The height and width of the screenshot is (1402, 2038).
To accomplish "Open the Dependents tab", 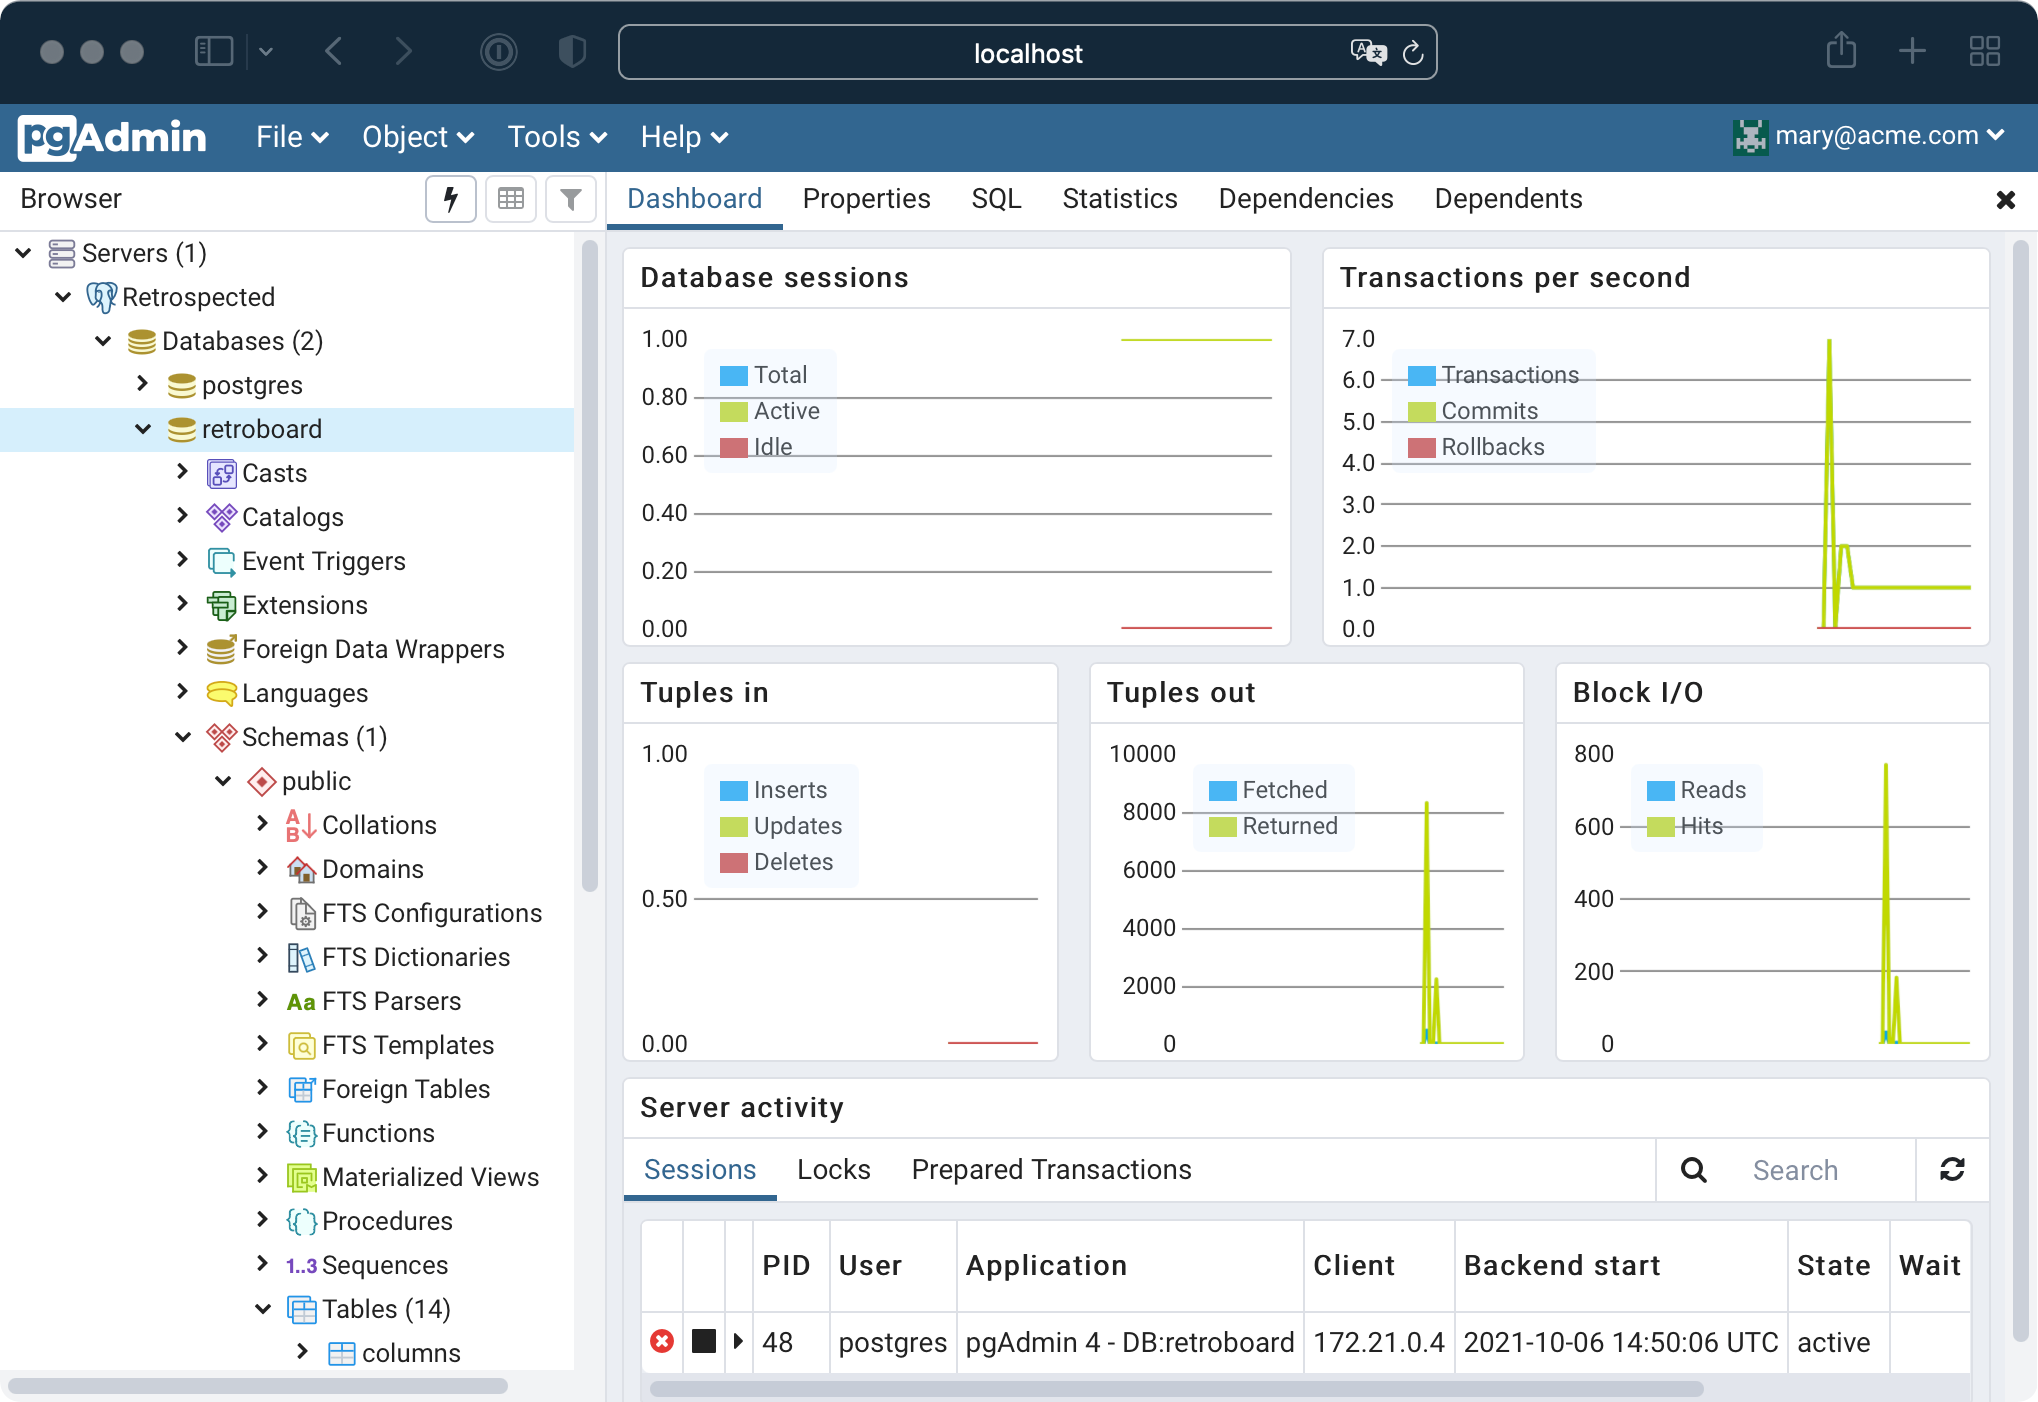I will (1508, 199).
